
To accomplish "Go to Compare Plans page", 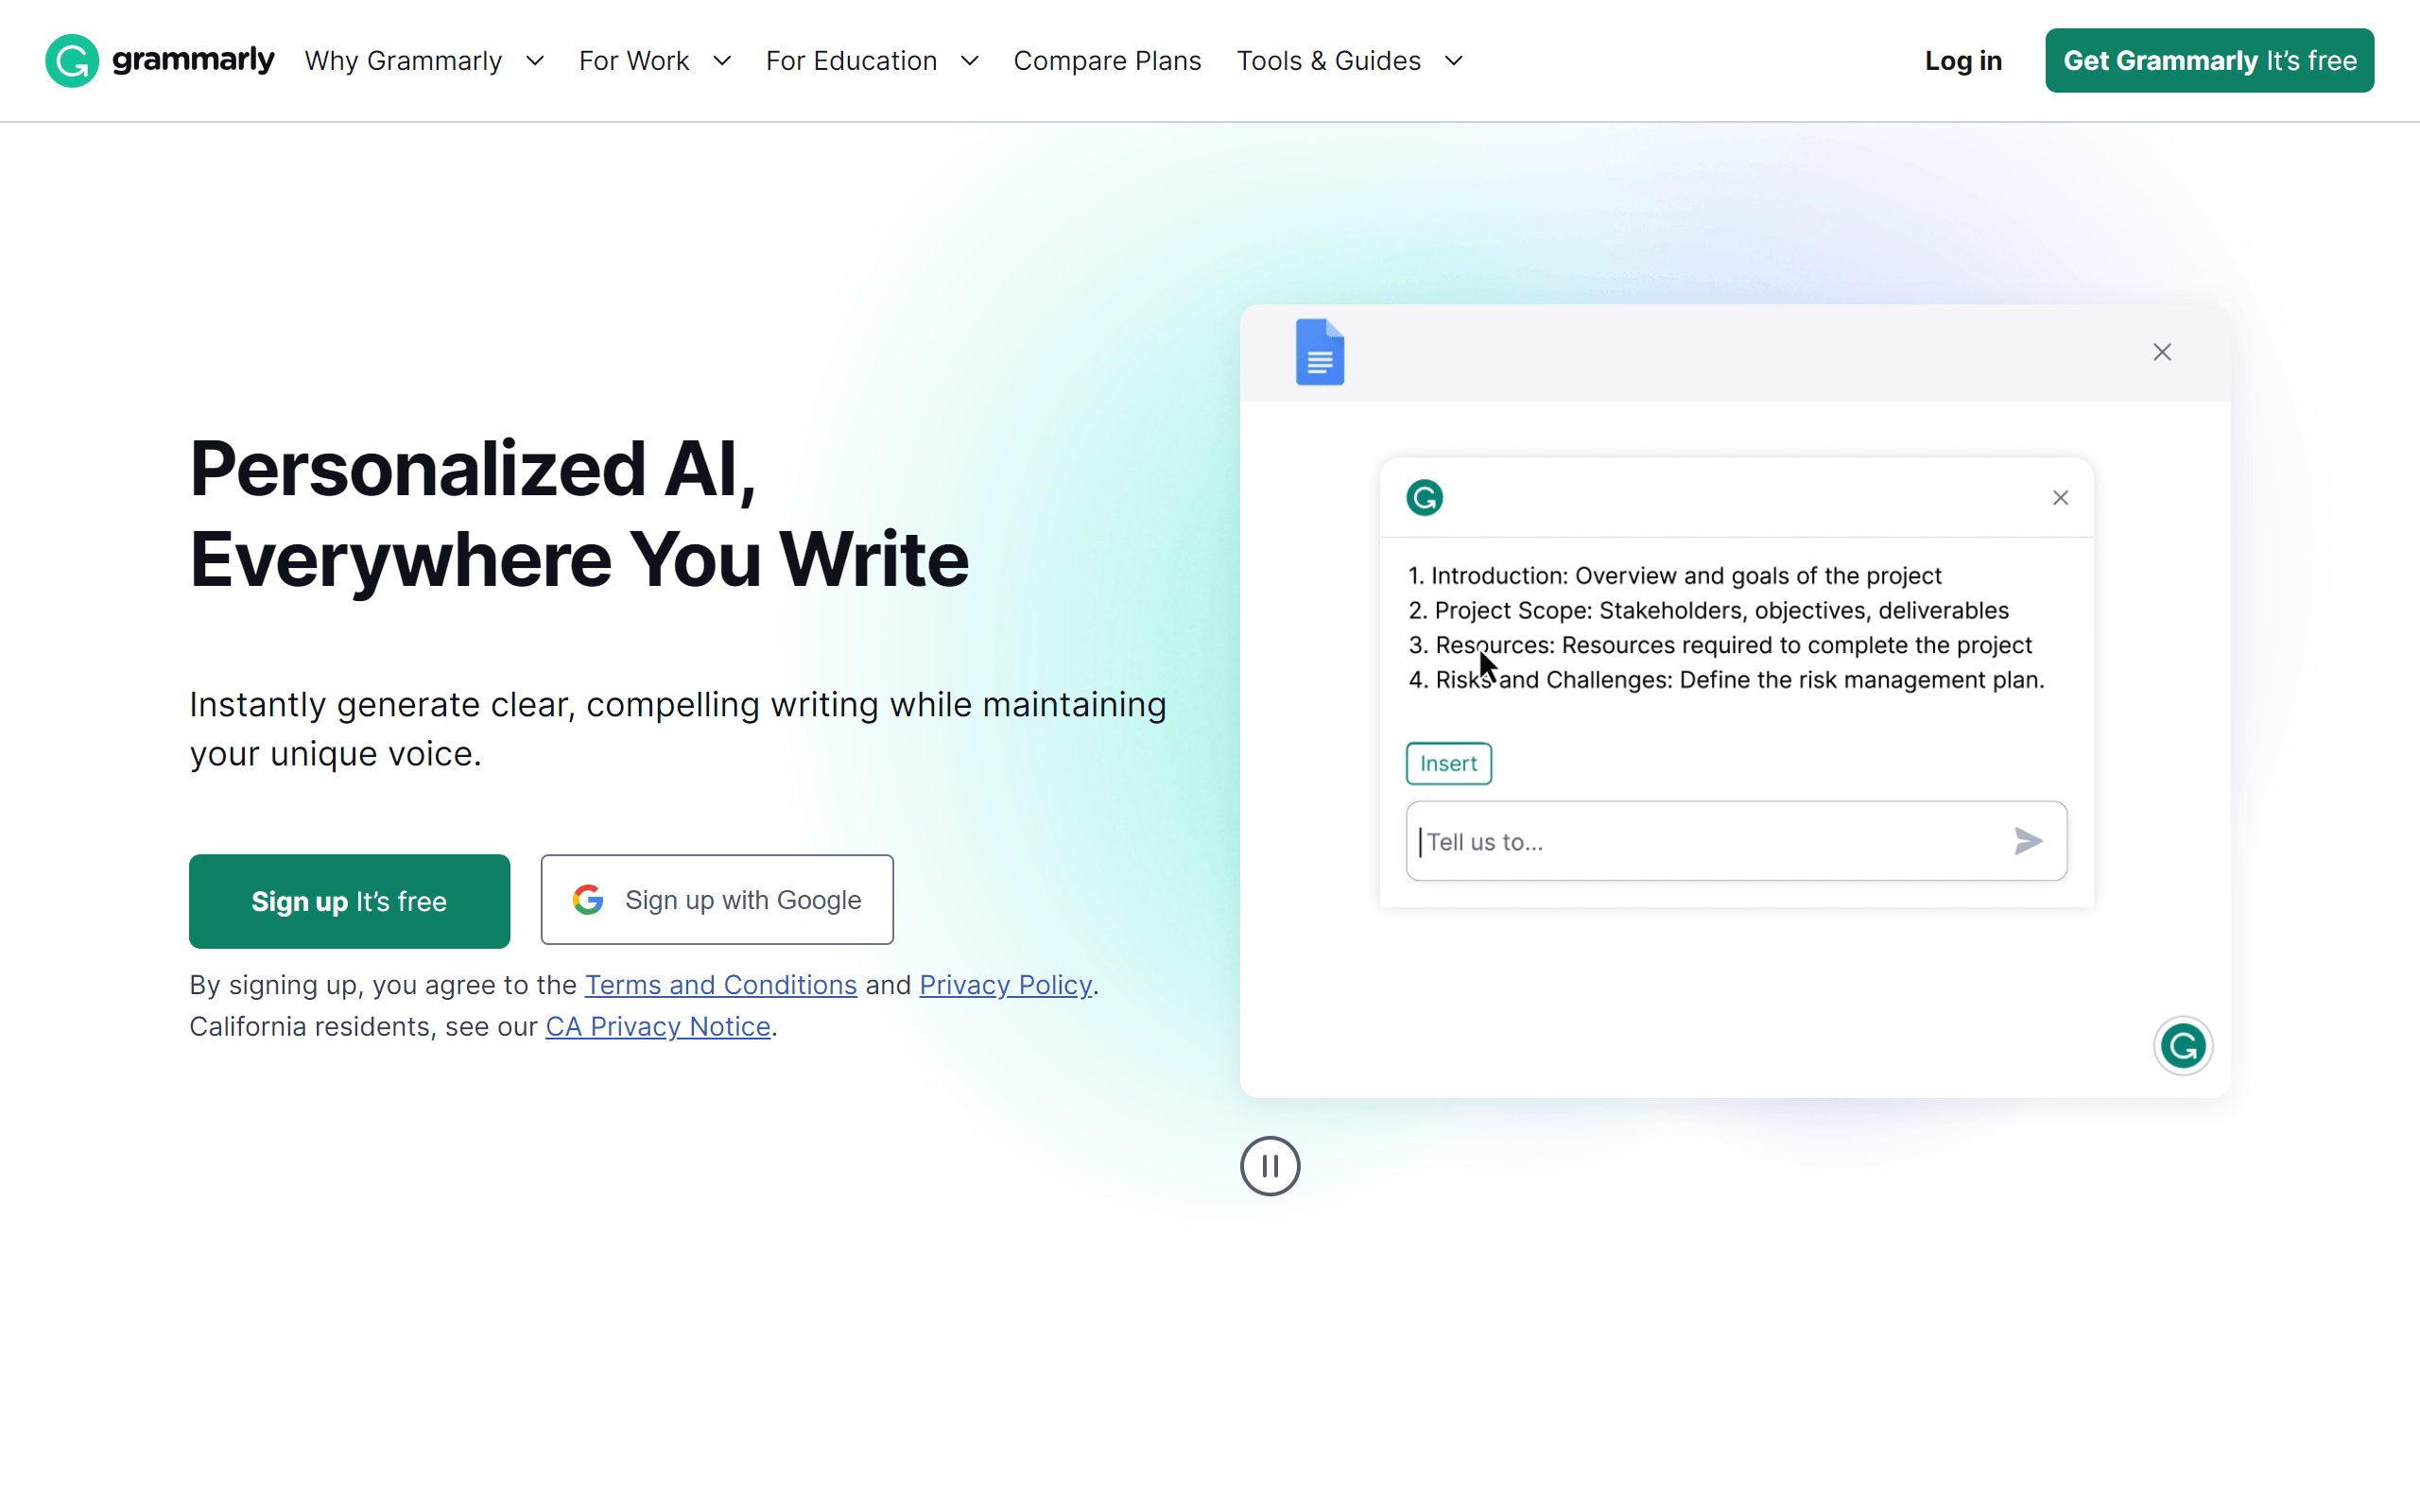I will point(1107,61).
